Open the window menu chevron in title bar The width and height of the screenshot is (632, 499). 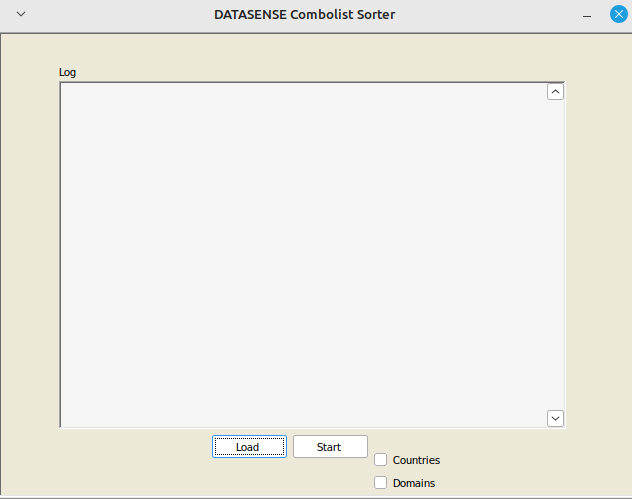(21, 14)
